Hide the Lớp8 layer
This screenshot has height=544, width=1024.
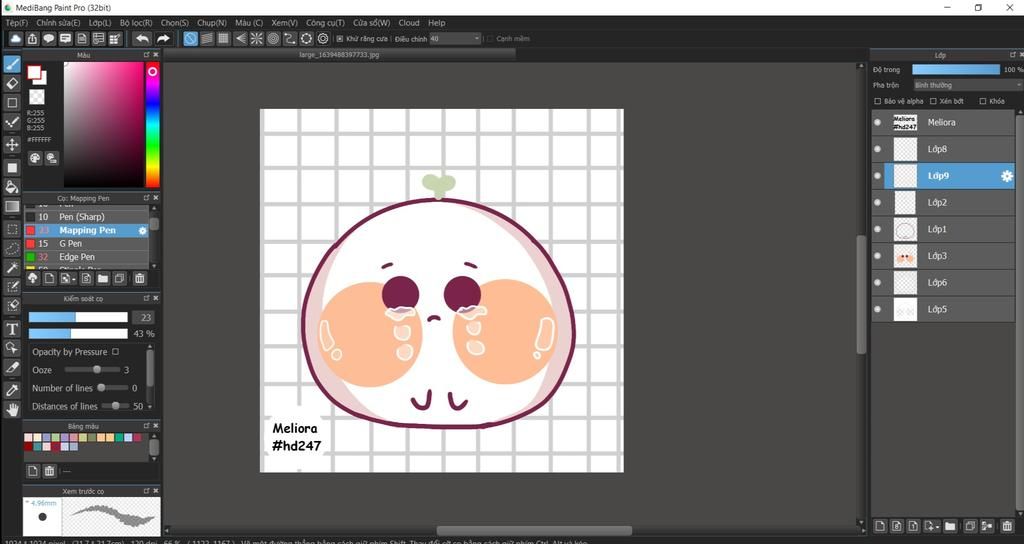pyautogui.click(x=877, y=149)
